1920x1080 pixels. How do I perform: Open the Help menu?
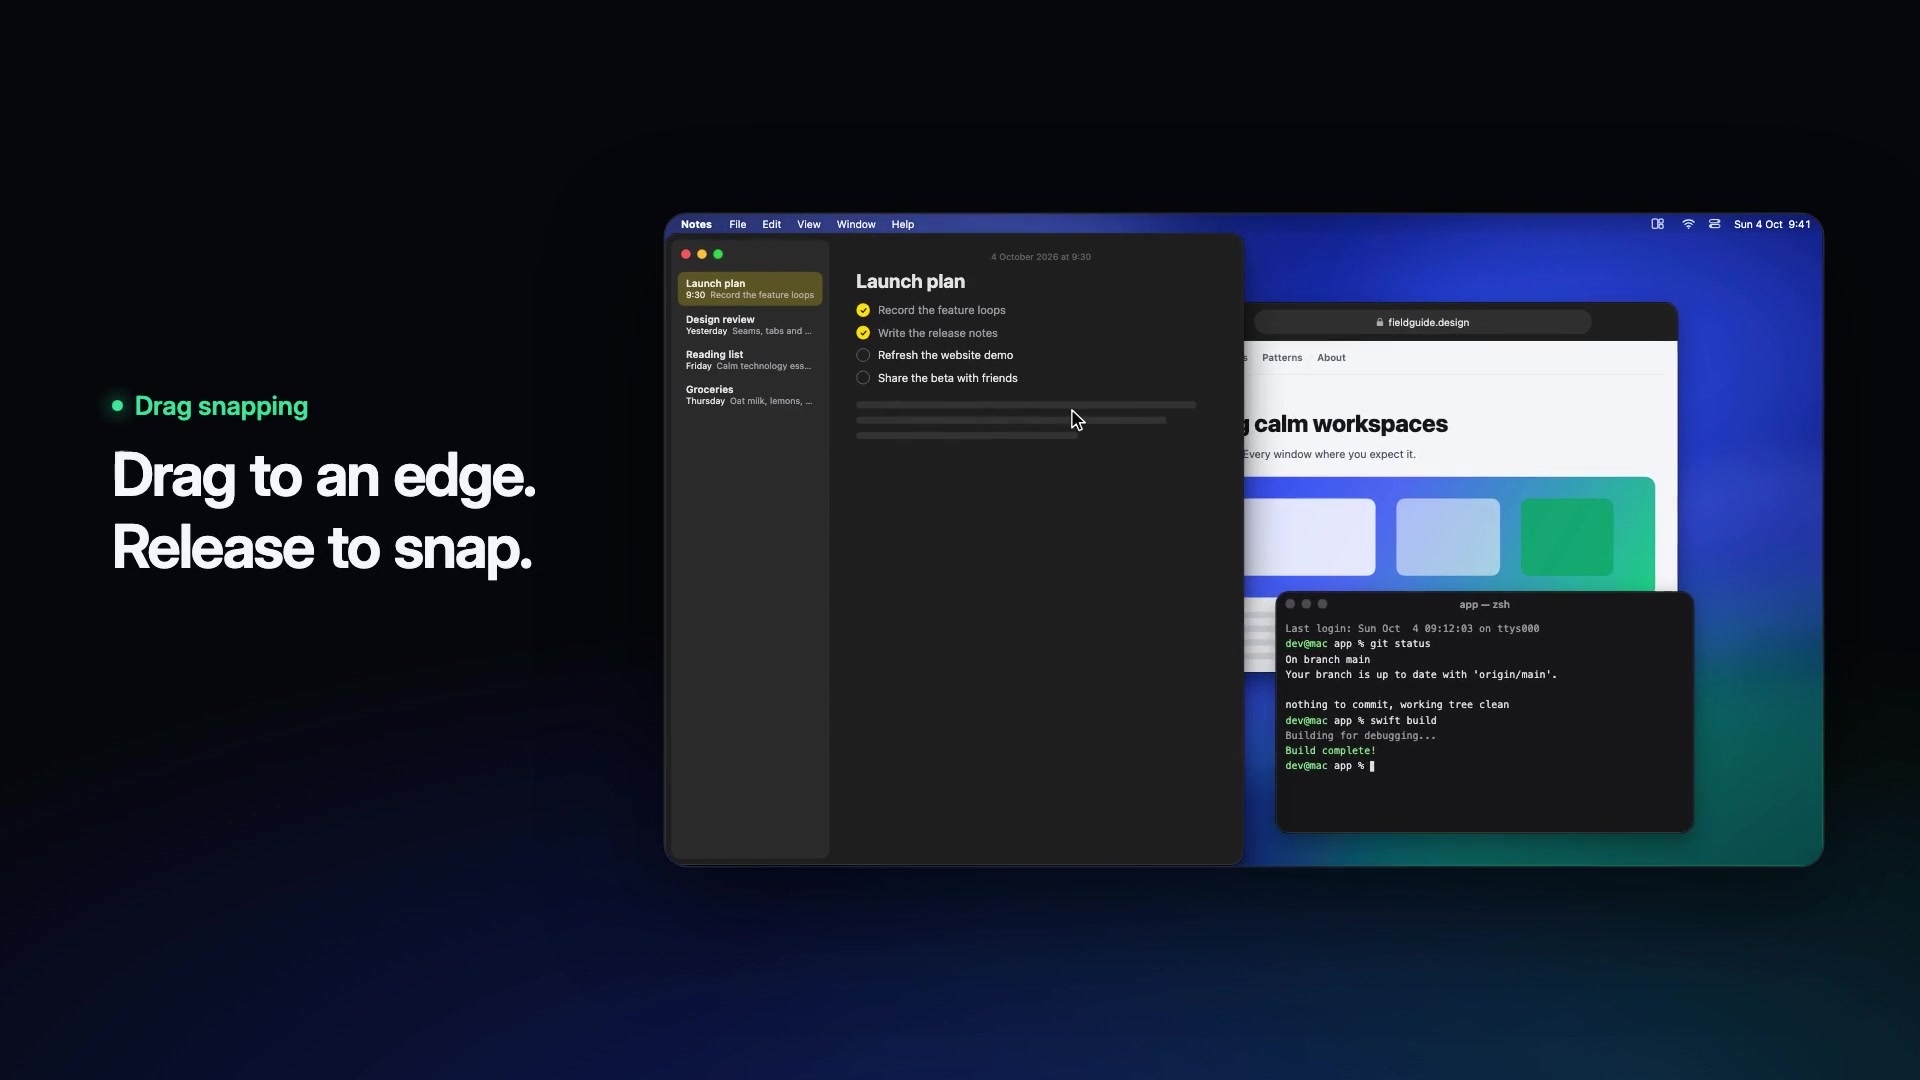(x=902, y=224)
